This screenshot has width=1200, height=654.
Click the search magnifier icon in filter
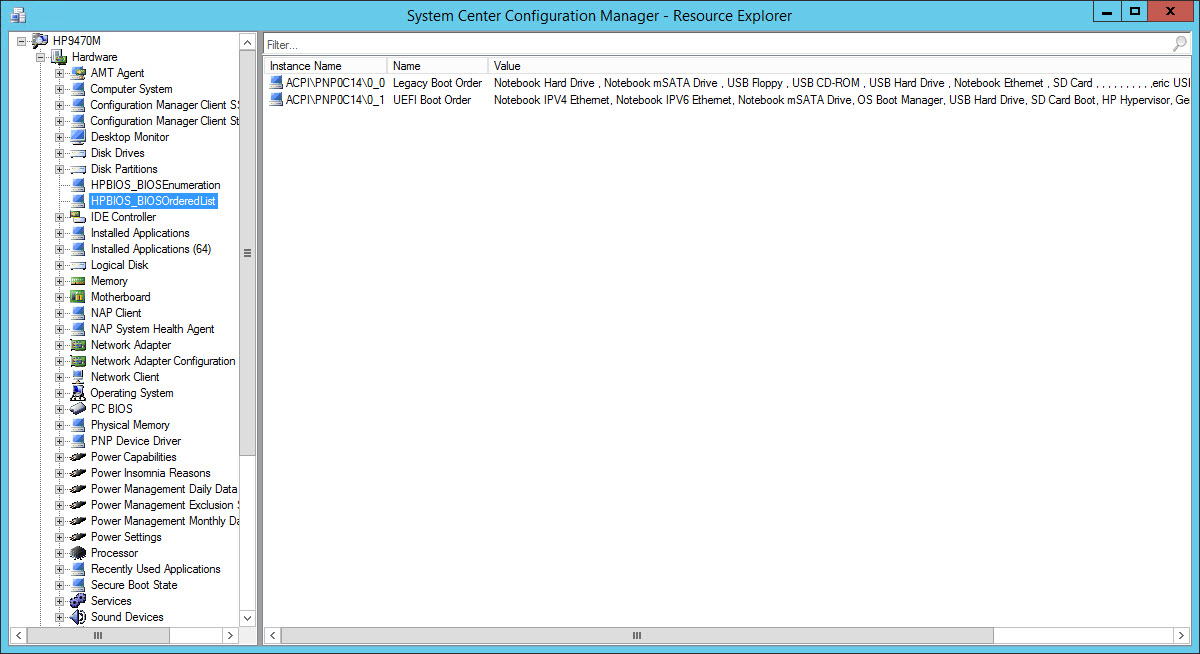1180,45
